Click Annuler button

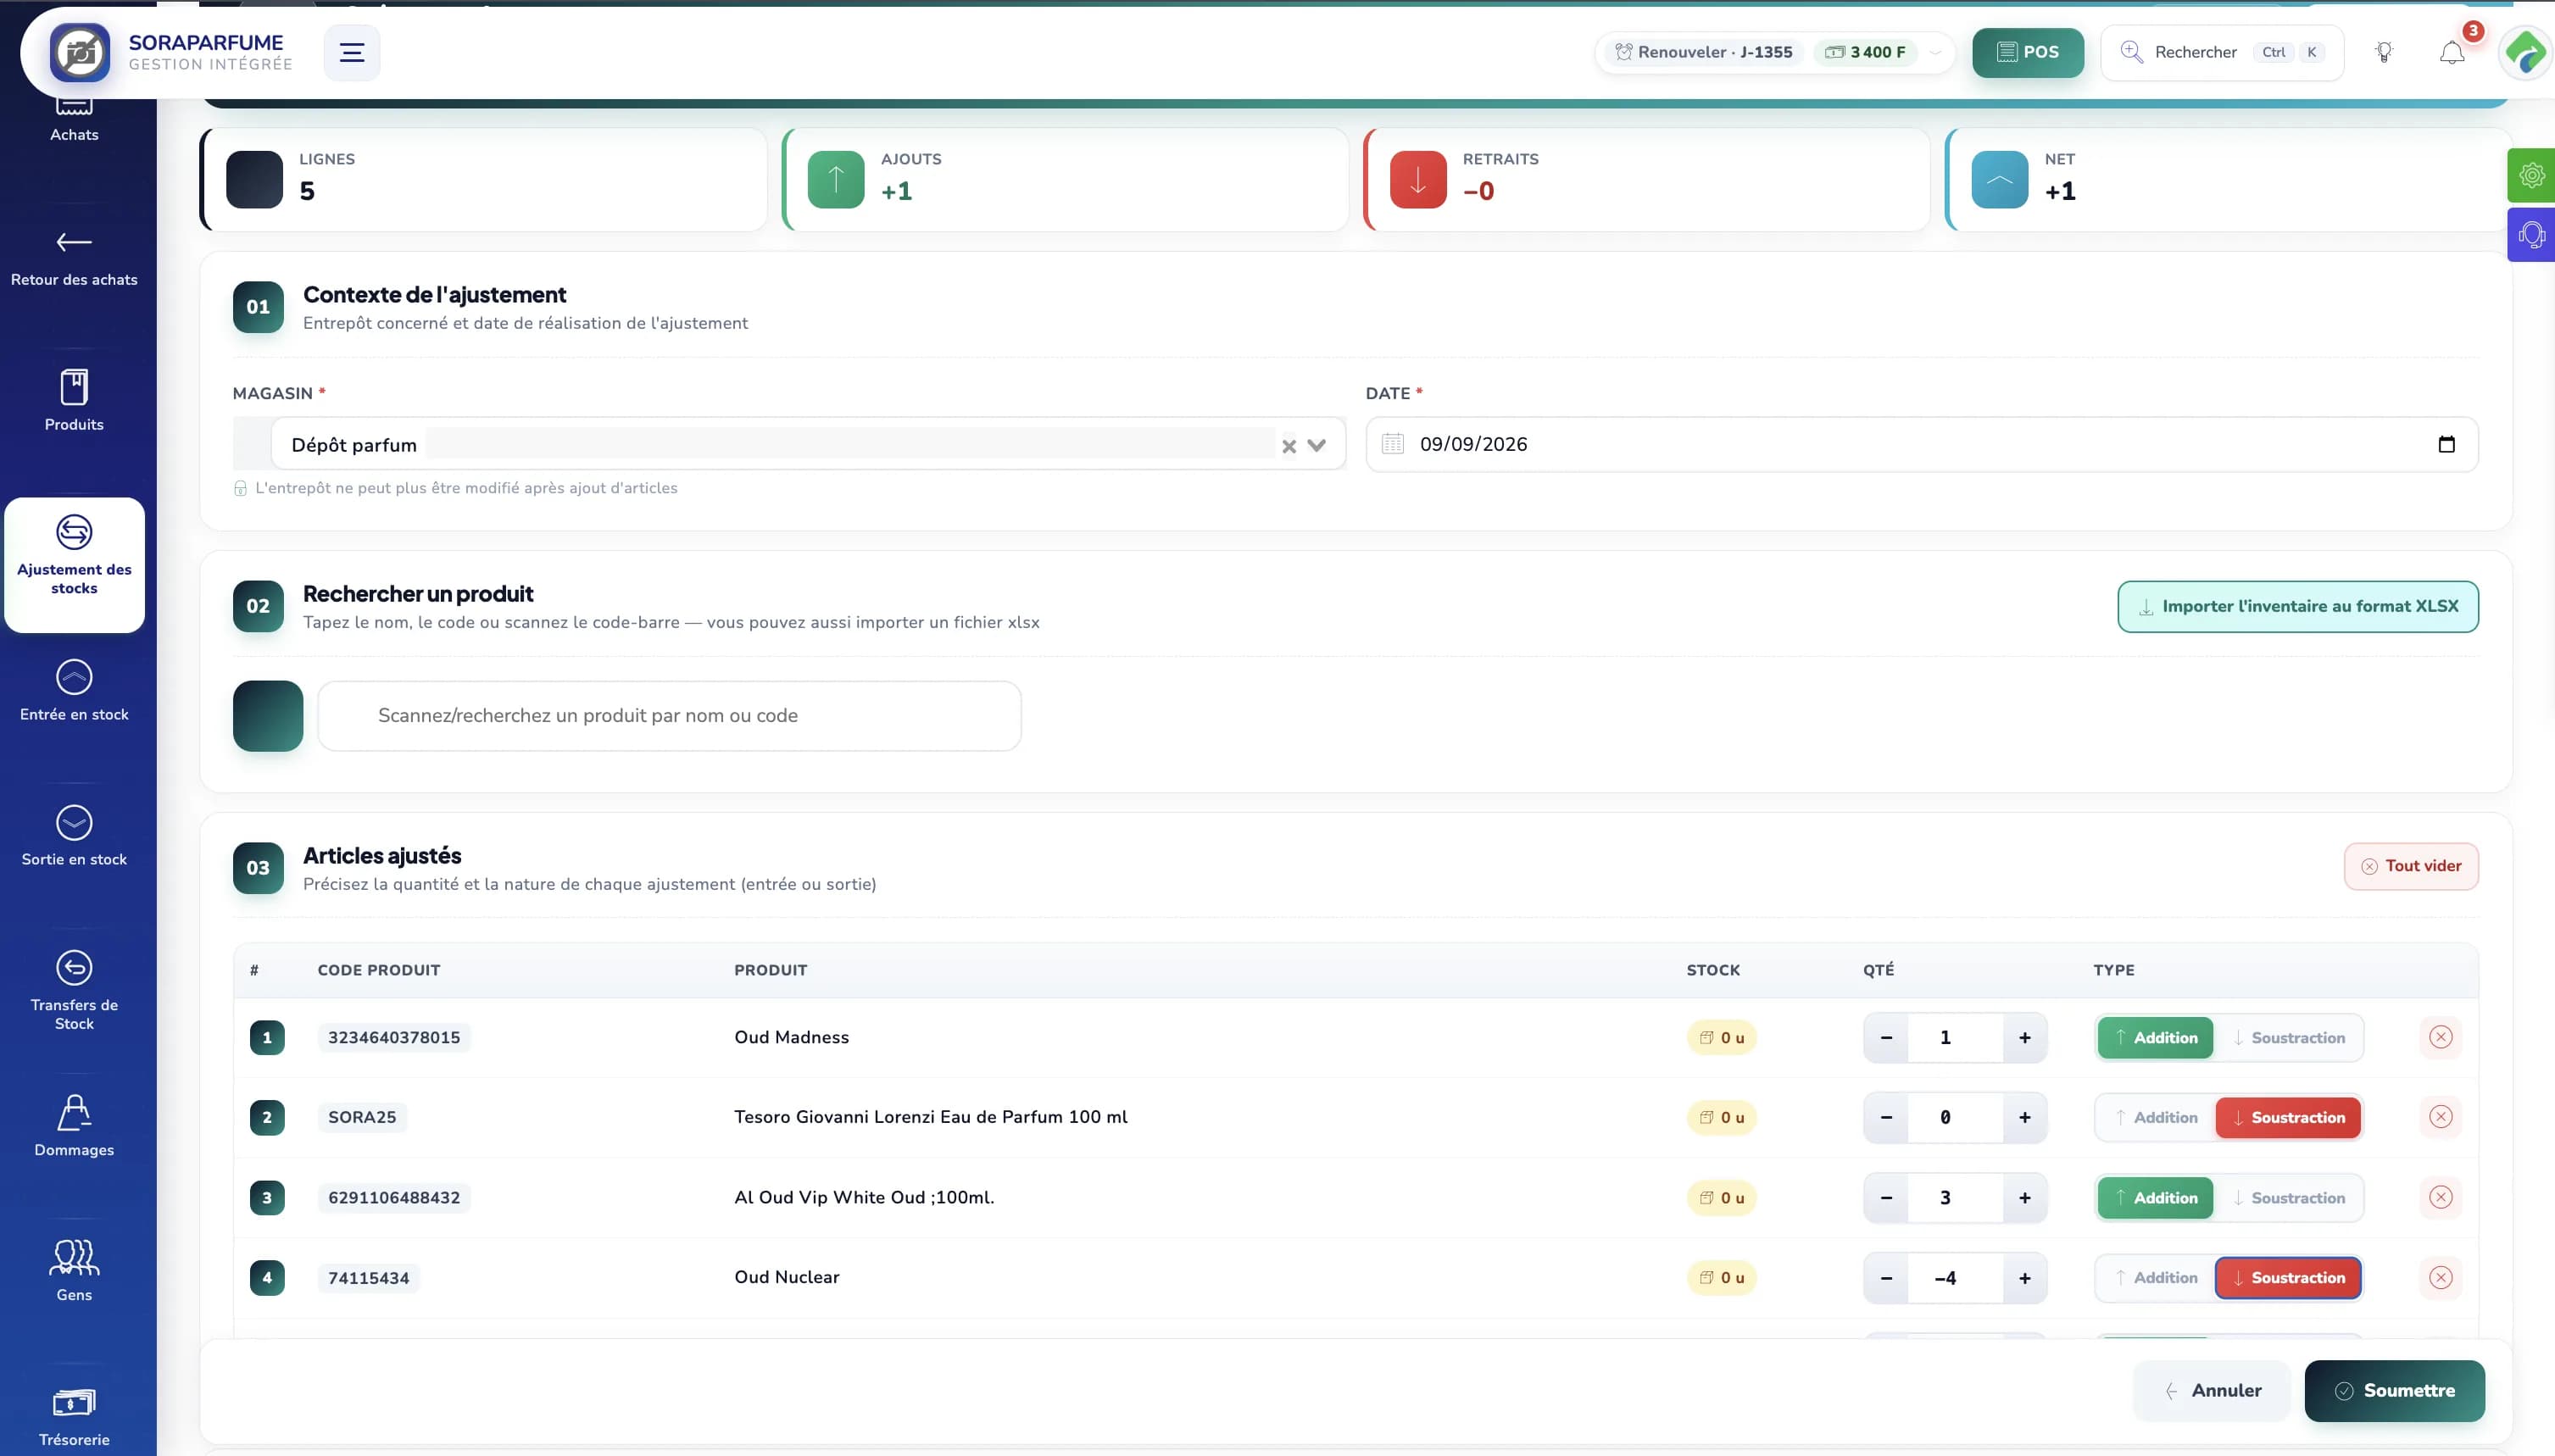point(2212,1391)
